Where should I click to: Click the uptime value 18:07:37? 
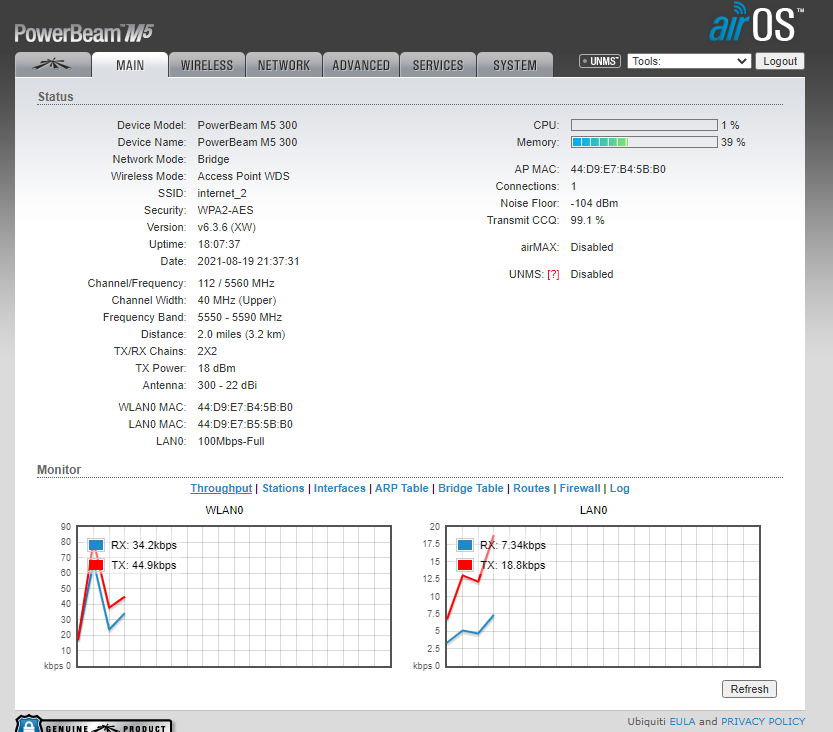219,244
